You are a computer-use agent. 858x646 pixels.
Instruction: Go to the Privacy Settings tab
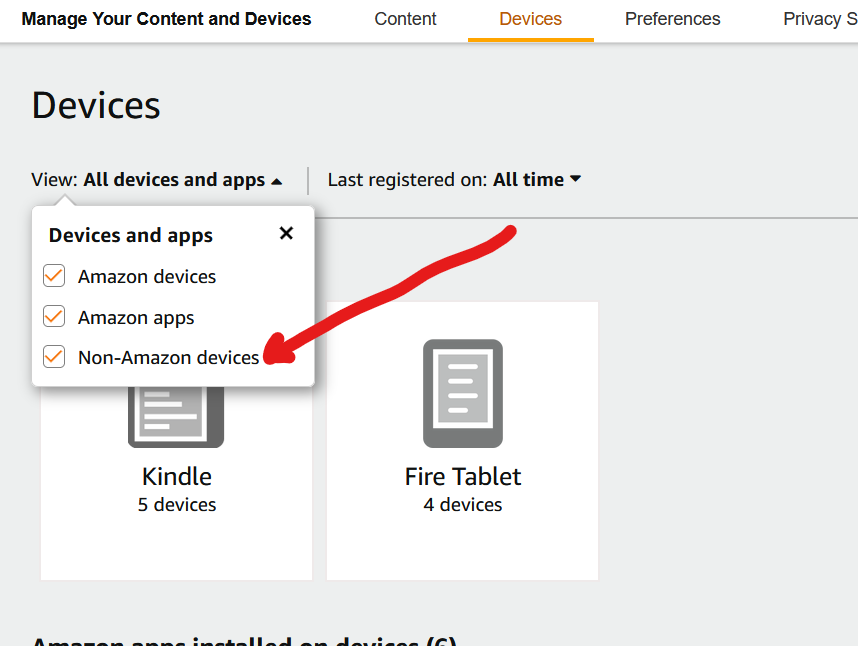[x=820, y=18]
